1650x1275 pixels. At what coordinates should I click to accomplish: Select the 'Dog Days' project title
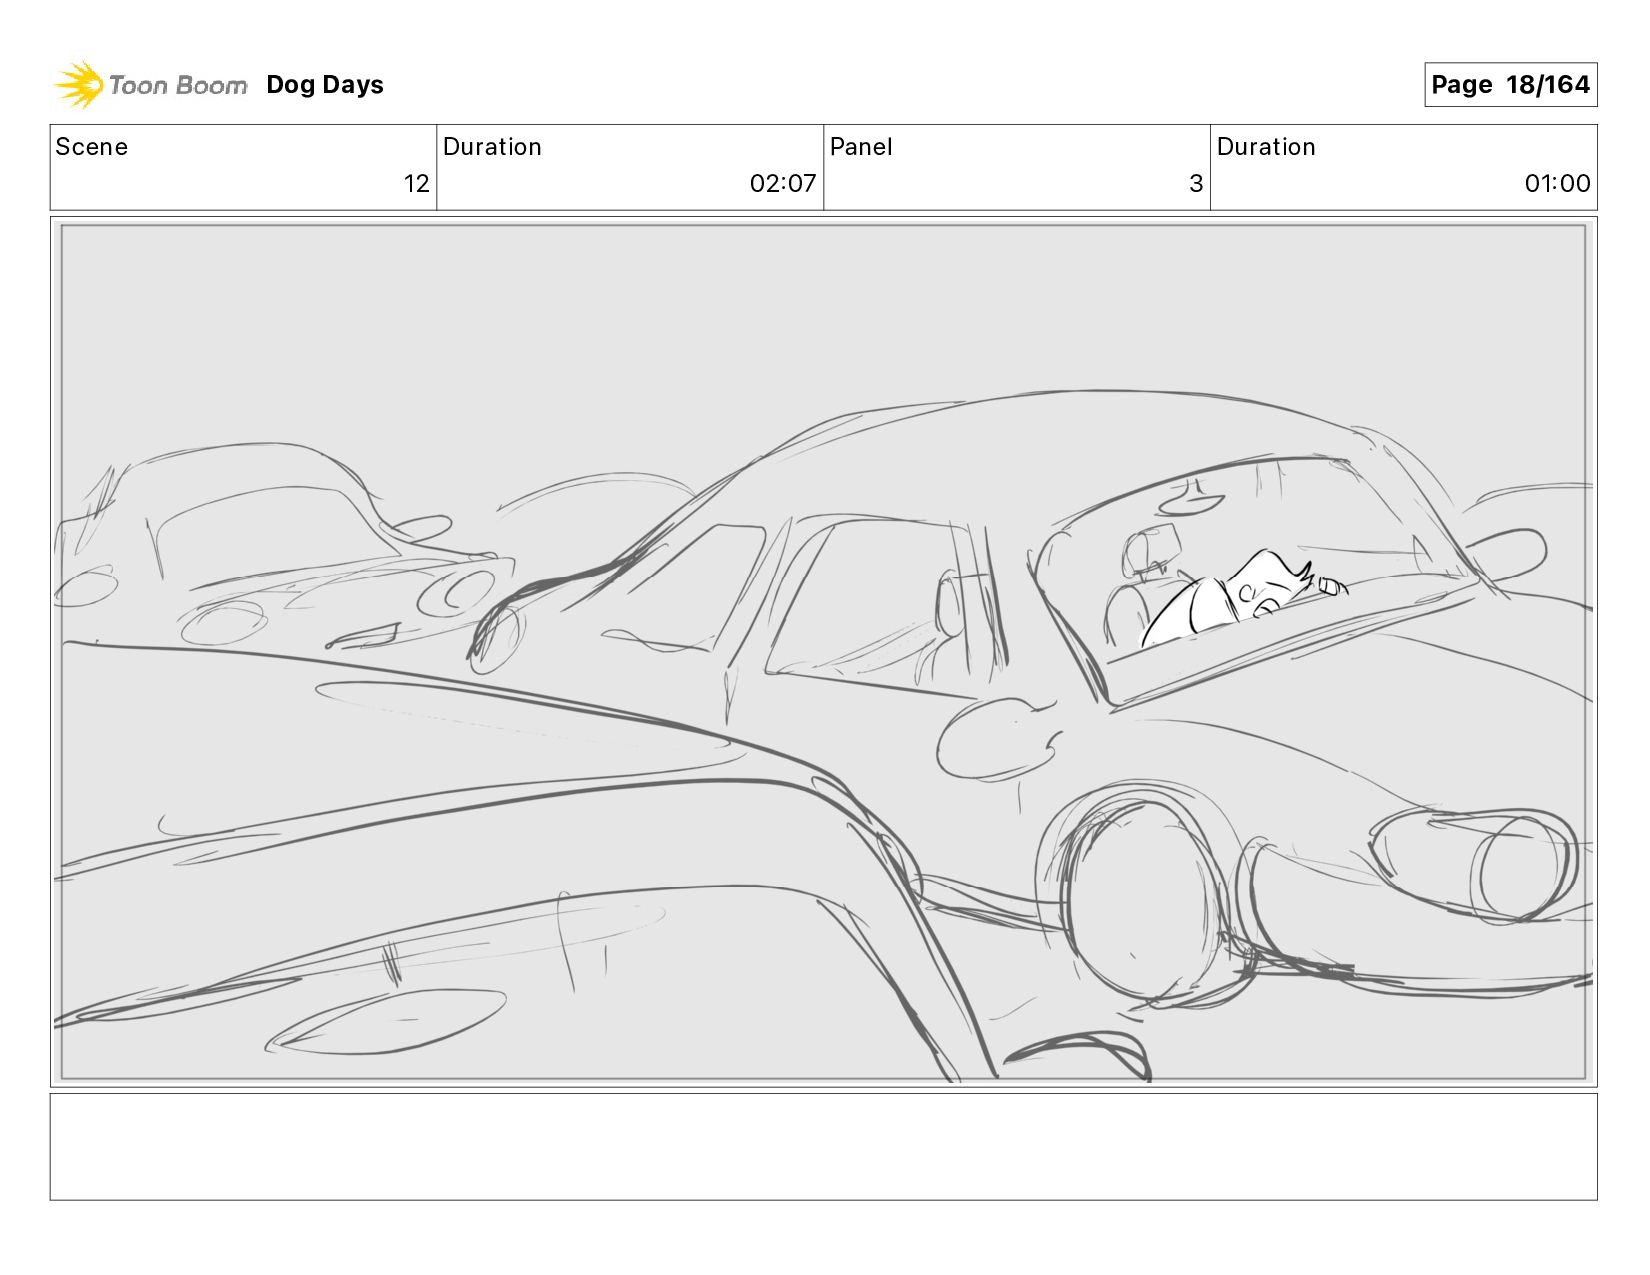click(x=325, y=85)
